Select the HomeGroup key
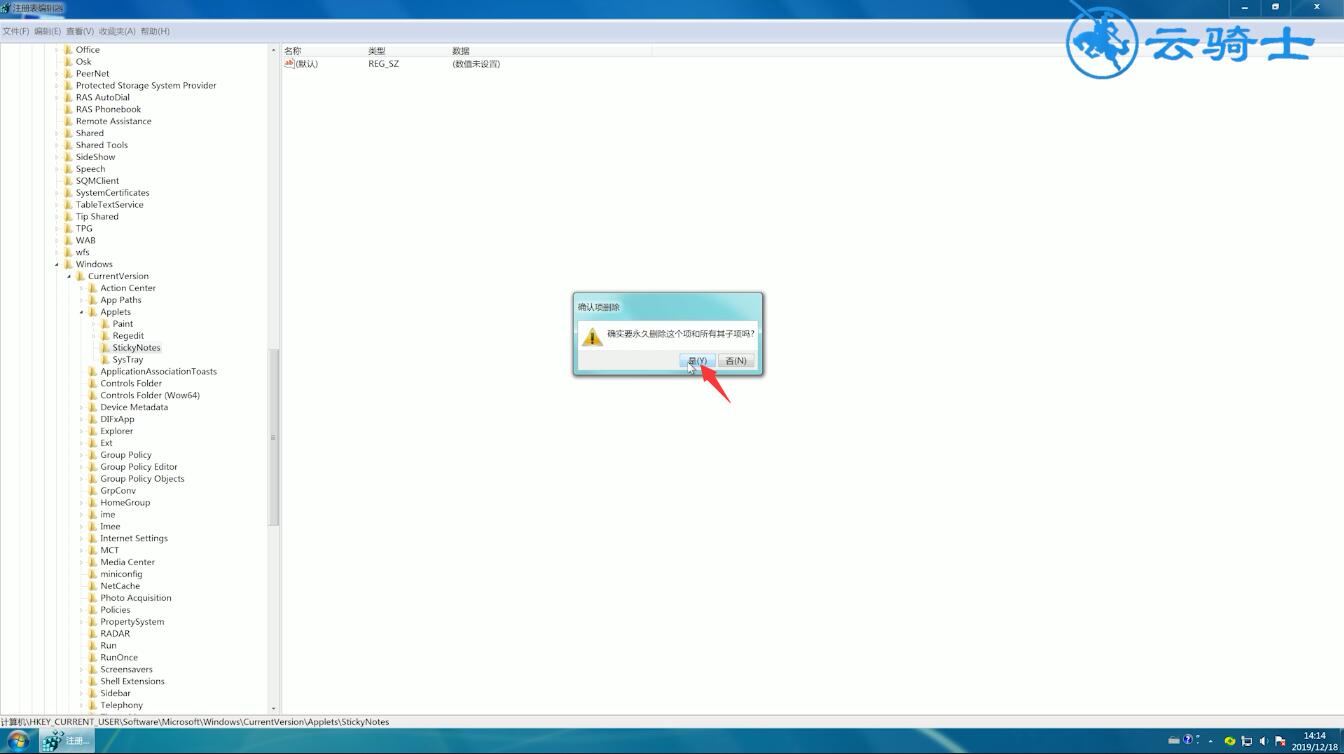The width and height of the screenshot is (1344, 754). (125, 503)
